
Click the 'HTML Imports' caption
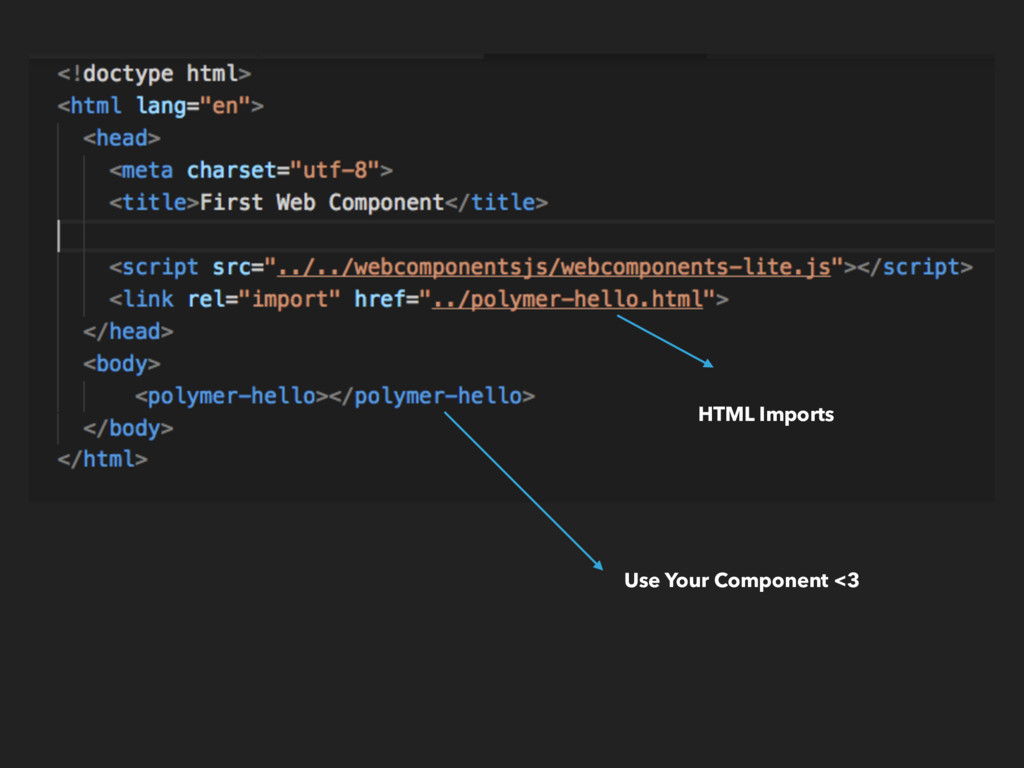coord(766,415)
